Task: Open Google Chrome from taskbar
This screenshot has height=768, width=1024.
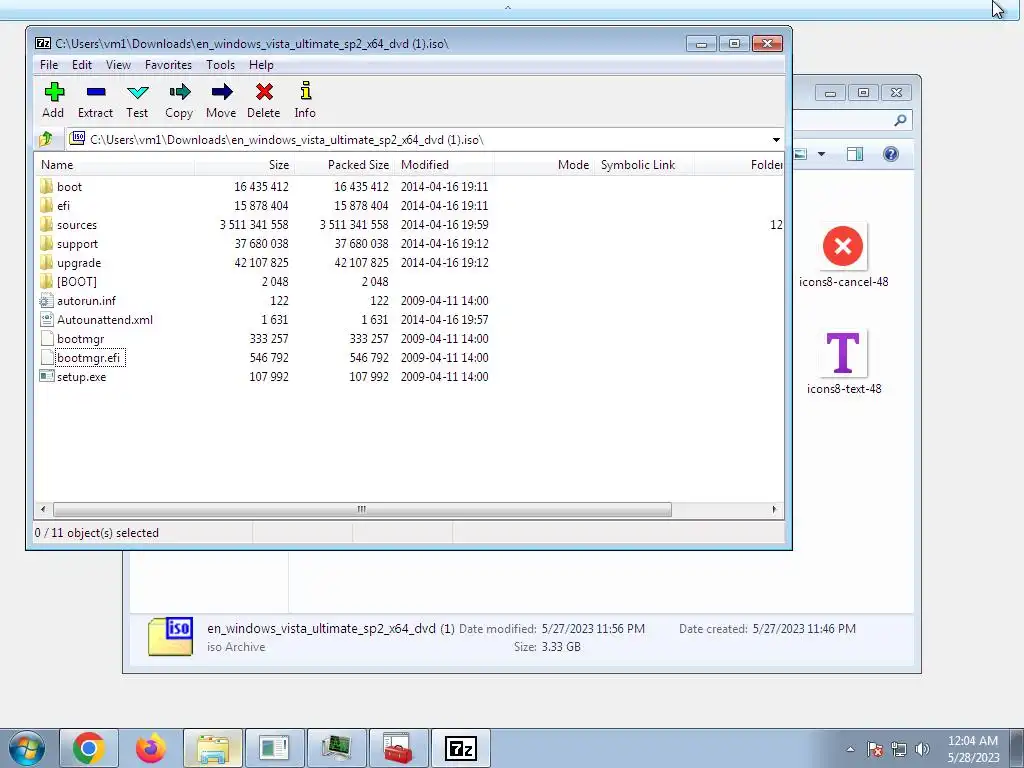Action: (x=89, y=748)
